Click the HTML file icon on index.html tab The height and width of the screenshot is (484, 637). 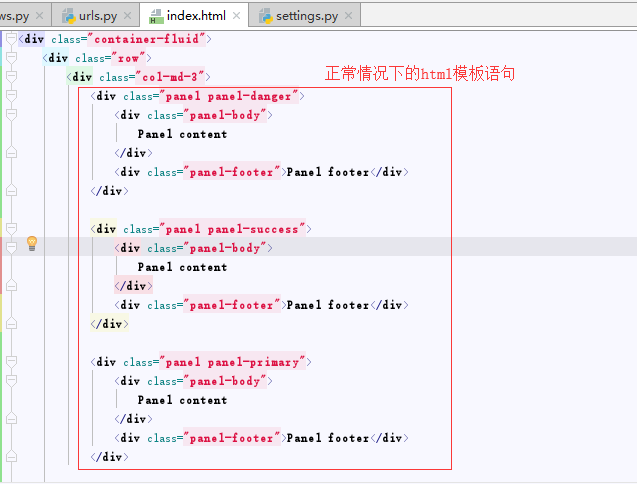[x=156, y=16]
